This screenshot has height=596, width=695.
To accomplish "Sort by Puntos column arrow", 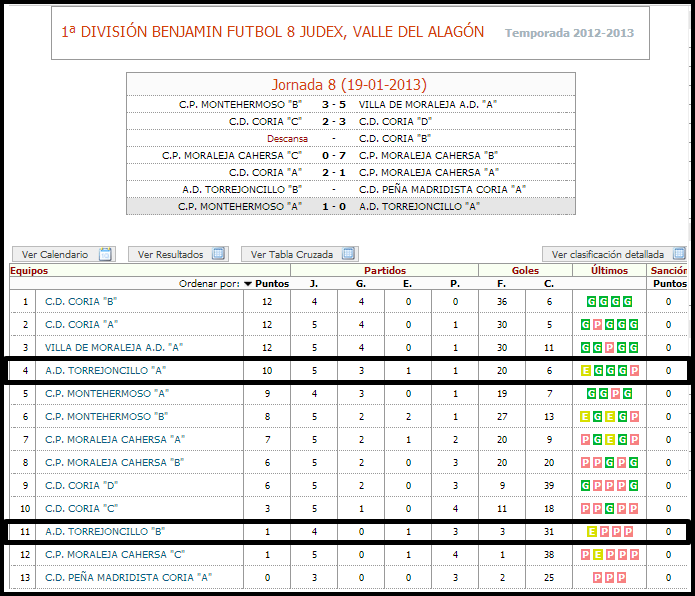I will pyautogui.click(x=248, y=284).
